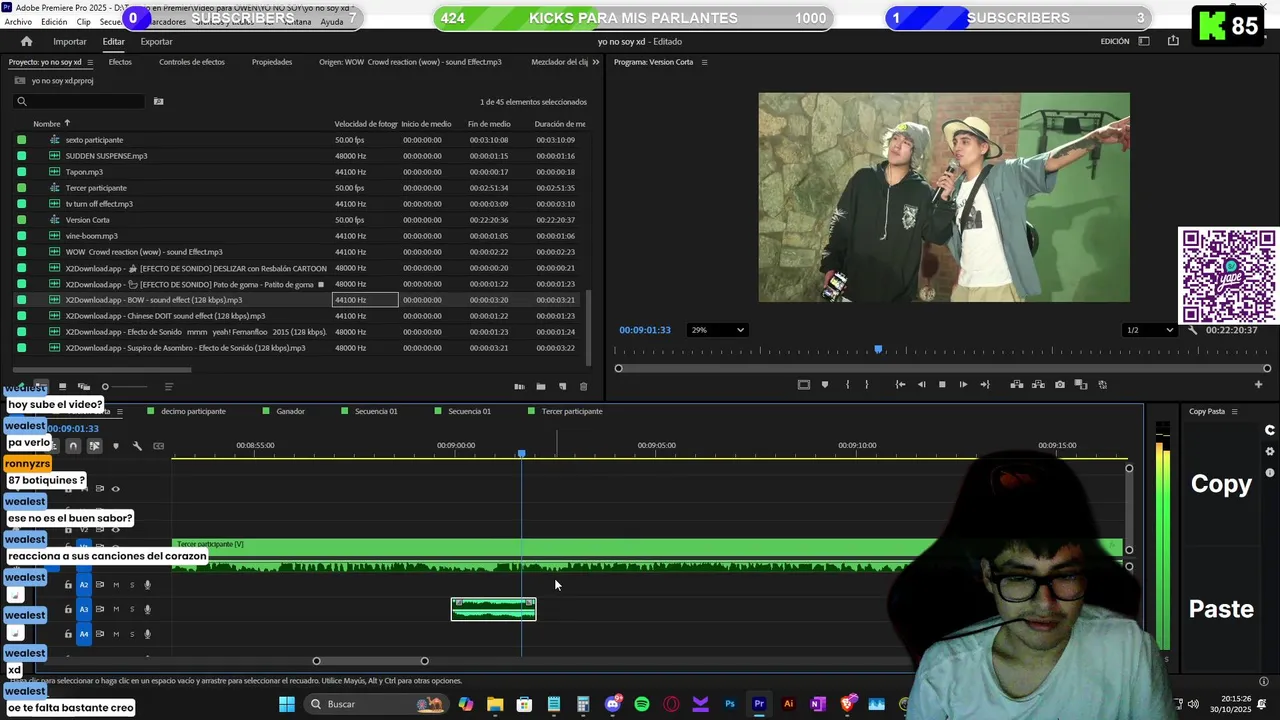
Task: Click the Lift button
Action: pyautogui.click(x=1017, y=385)
